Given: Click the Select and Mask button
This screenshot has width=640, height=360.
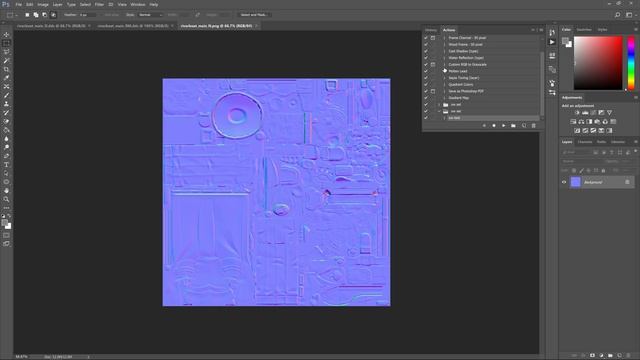Looking at the screenshot, I should pos(254,15).
